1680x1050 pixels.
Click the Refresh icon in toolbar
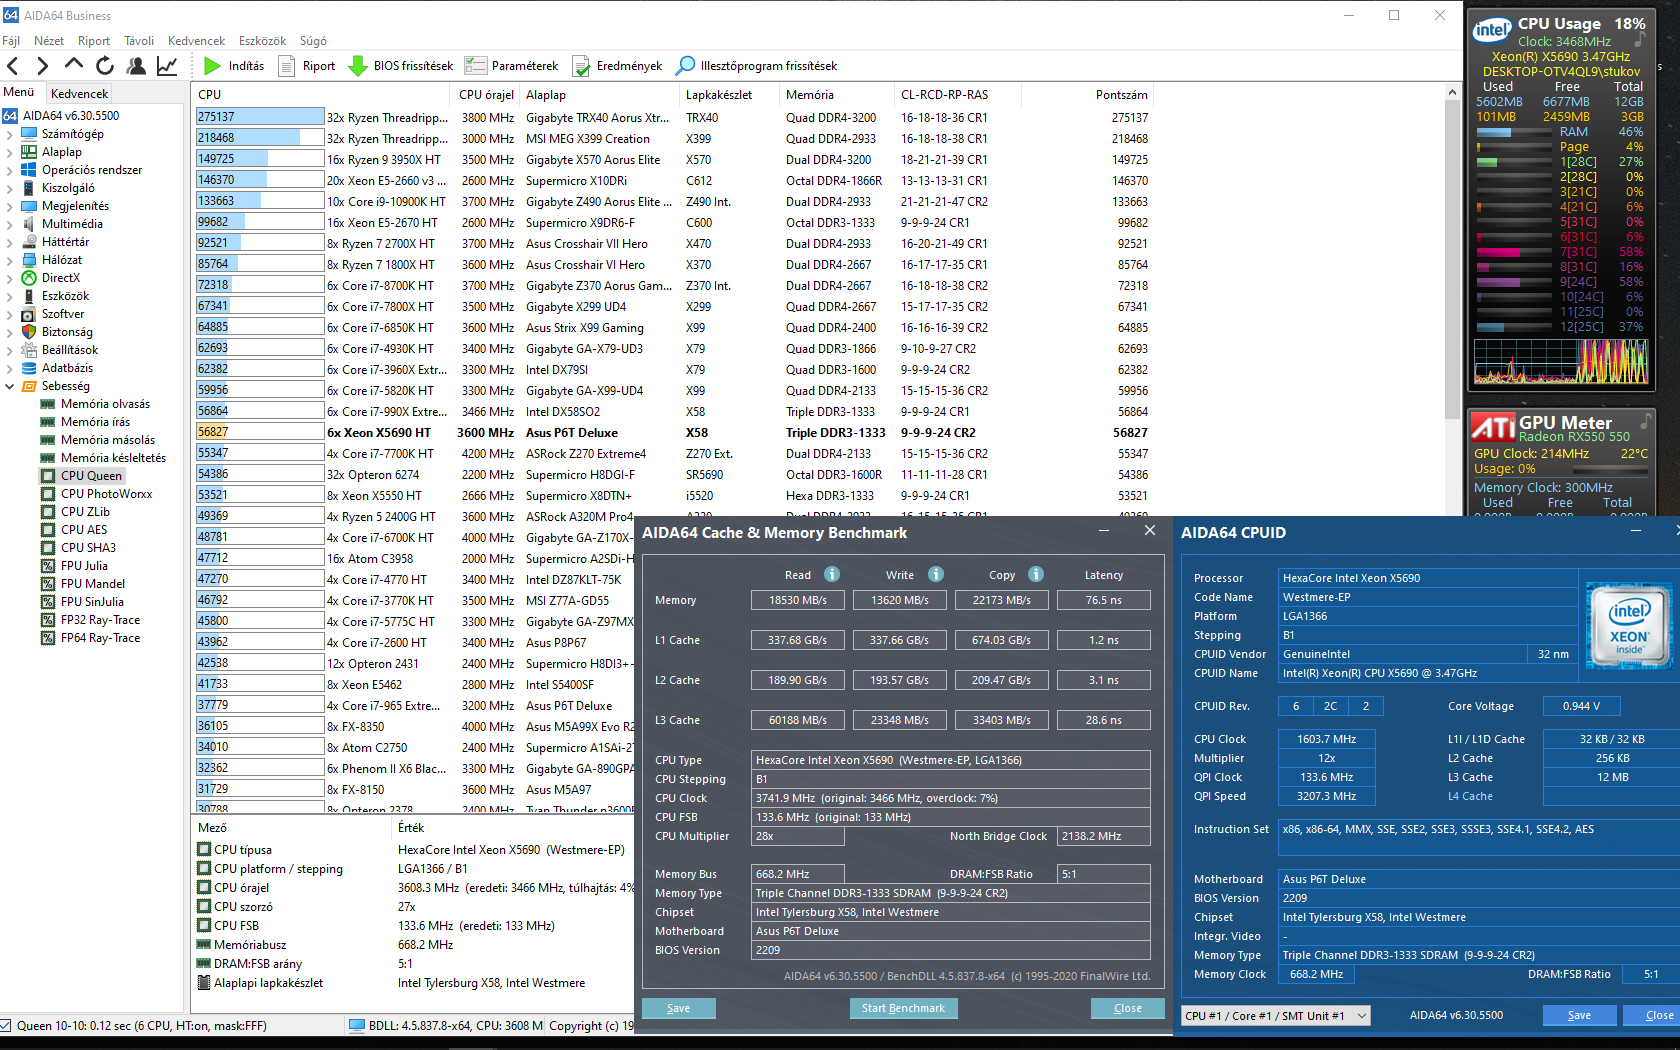(105, 66)
